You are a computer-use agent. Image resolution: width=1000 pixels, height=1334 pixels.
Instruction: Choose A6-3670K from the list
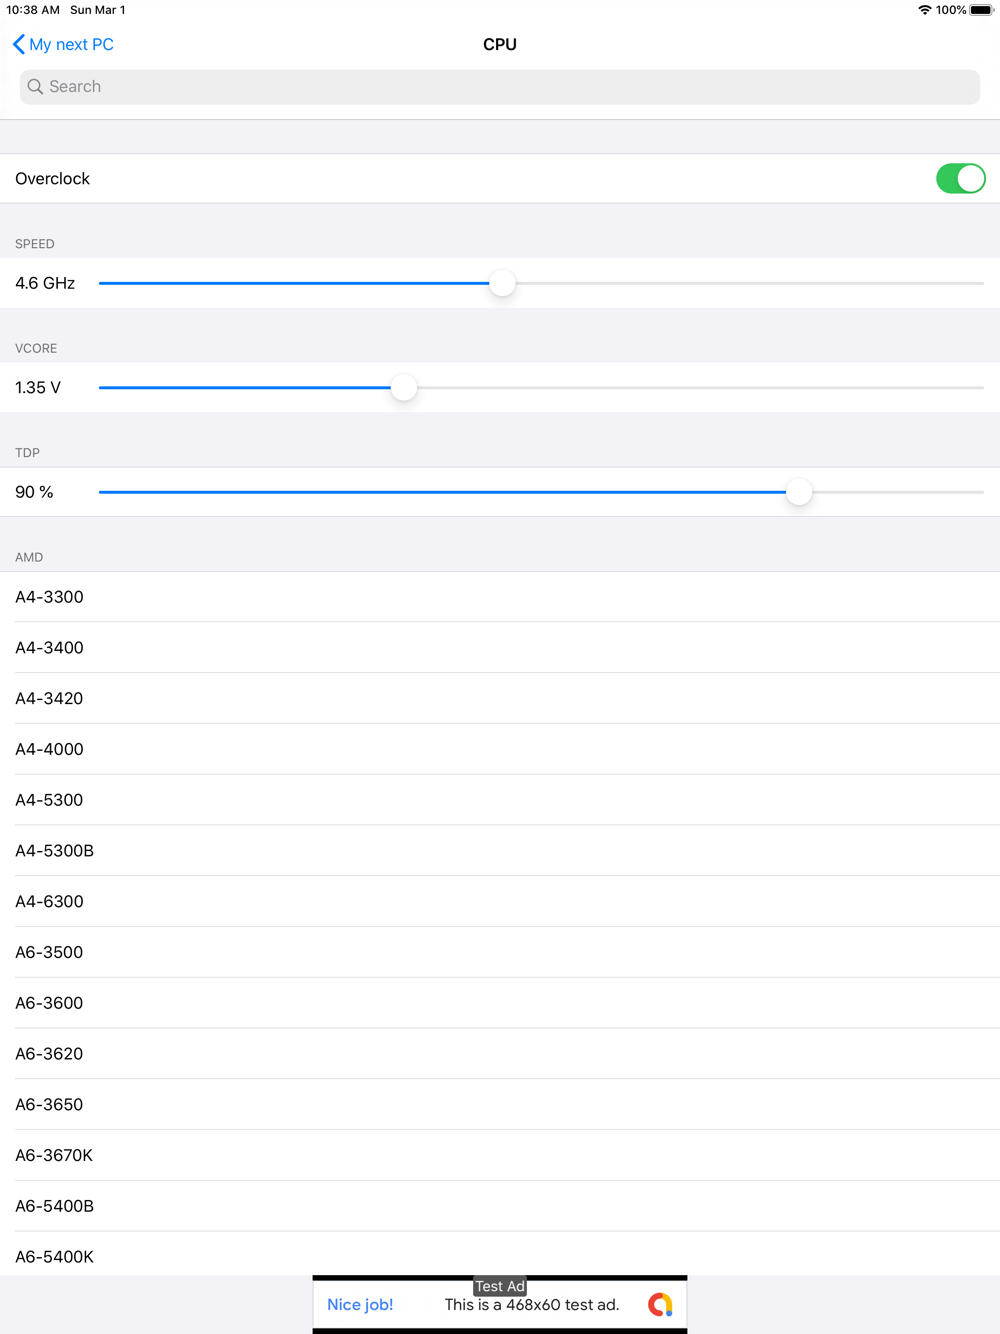pyautogui.click(x=500, y=1155)
